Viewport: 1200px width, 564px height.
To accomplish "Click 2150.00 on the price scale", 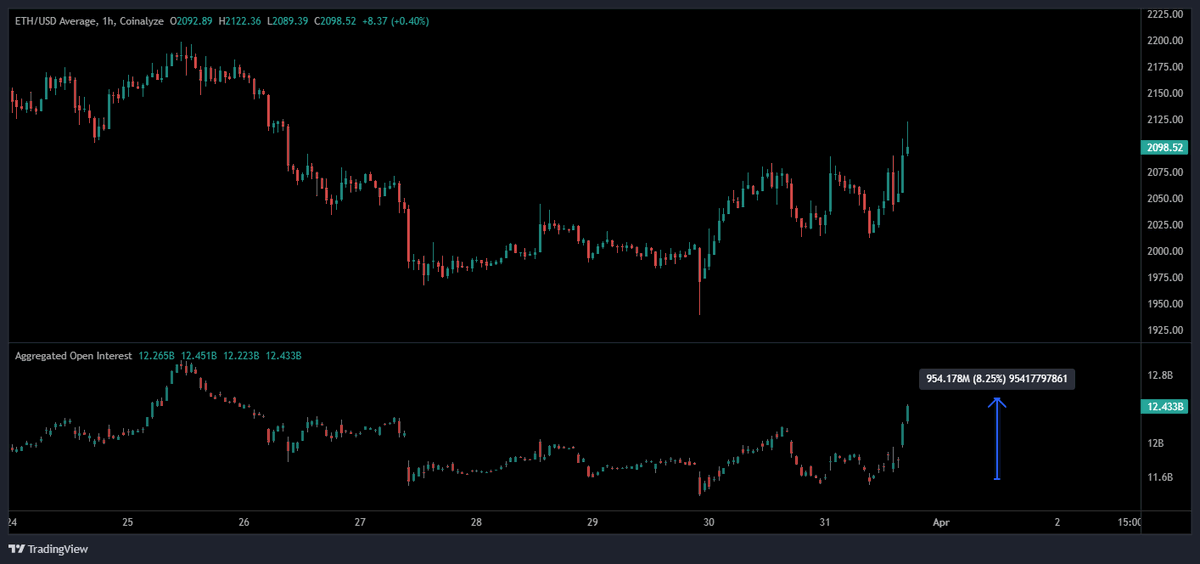I will (1166, 93).
